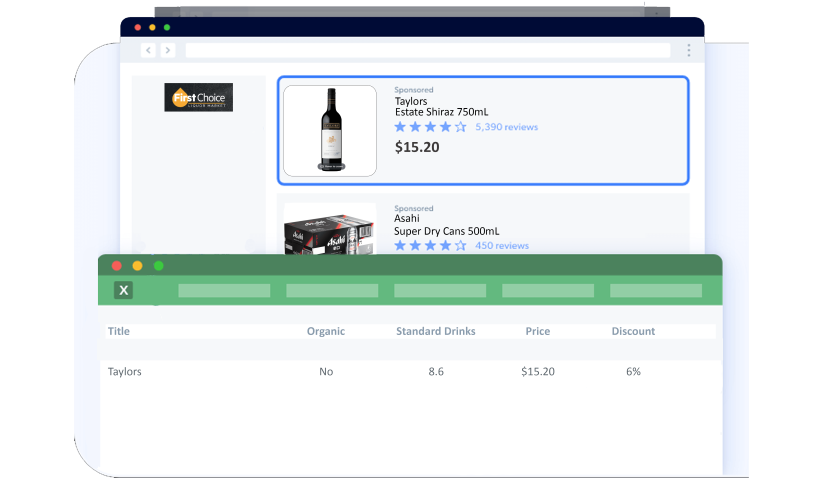Close the spreadsheet window with red button
Image resolution: width=823 pixels, height=480 pixels.
(x=117, y=266)
